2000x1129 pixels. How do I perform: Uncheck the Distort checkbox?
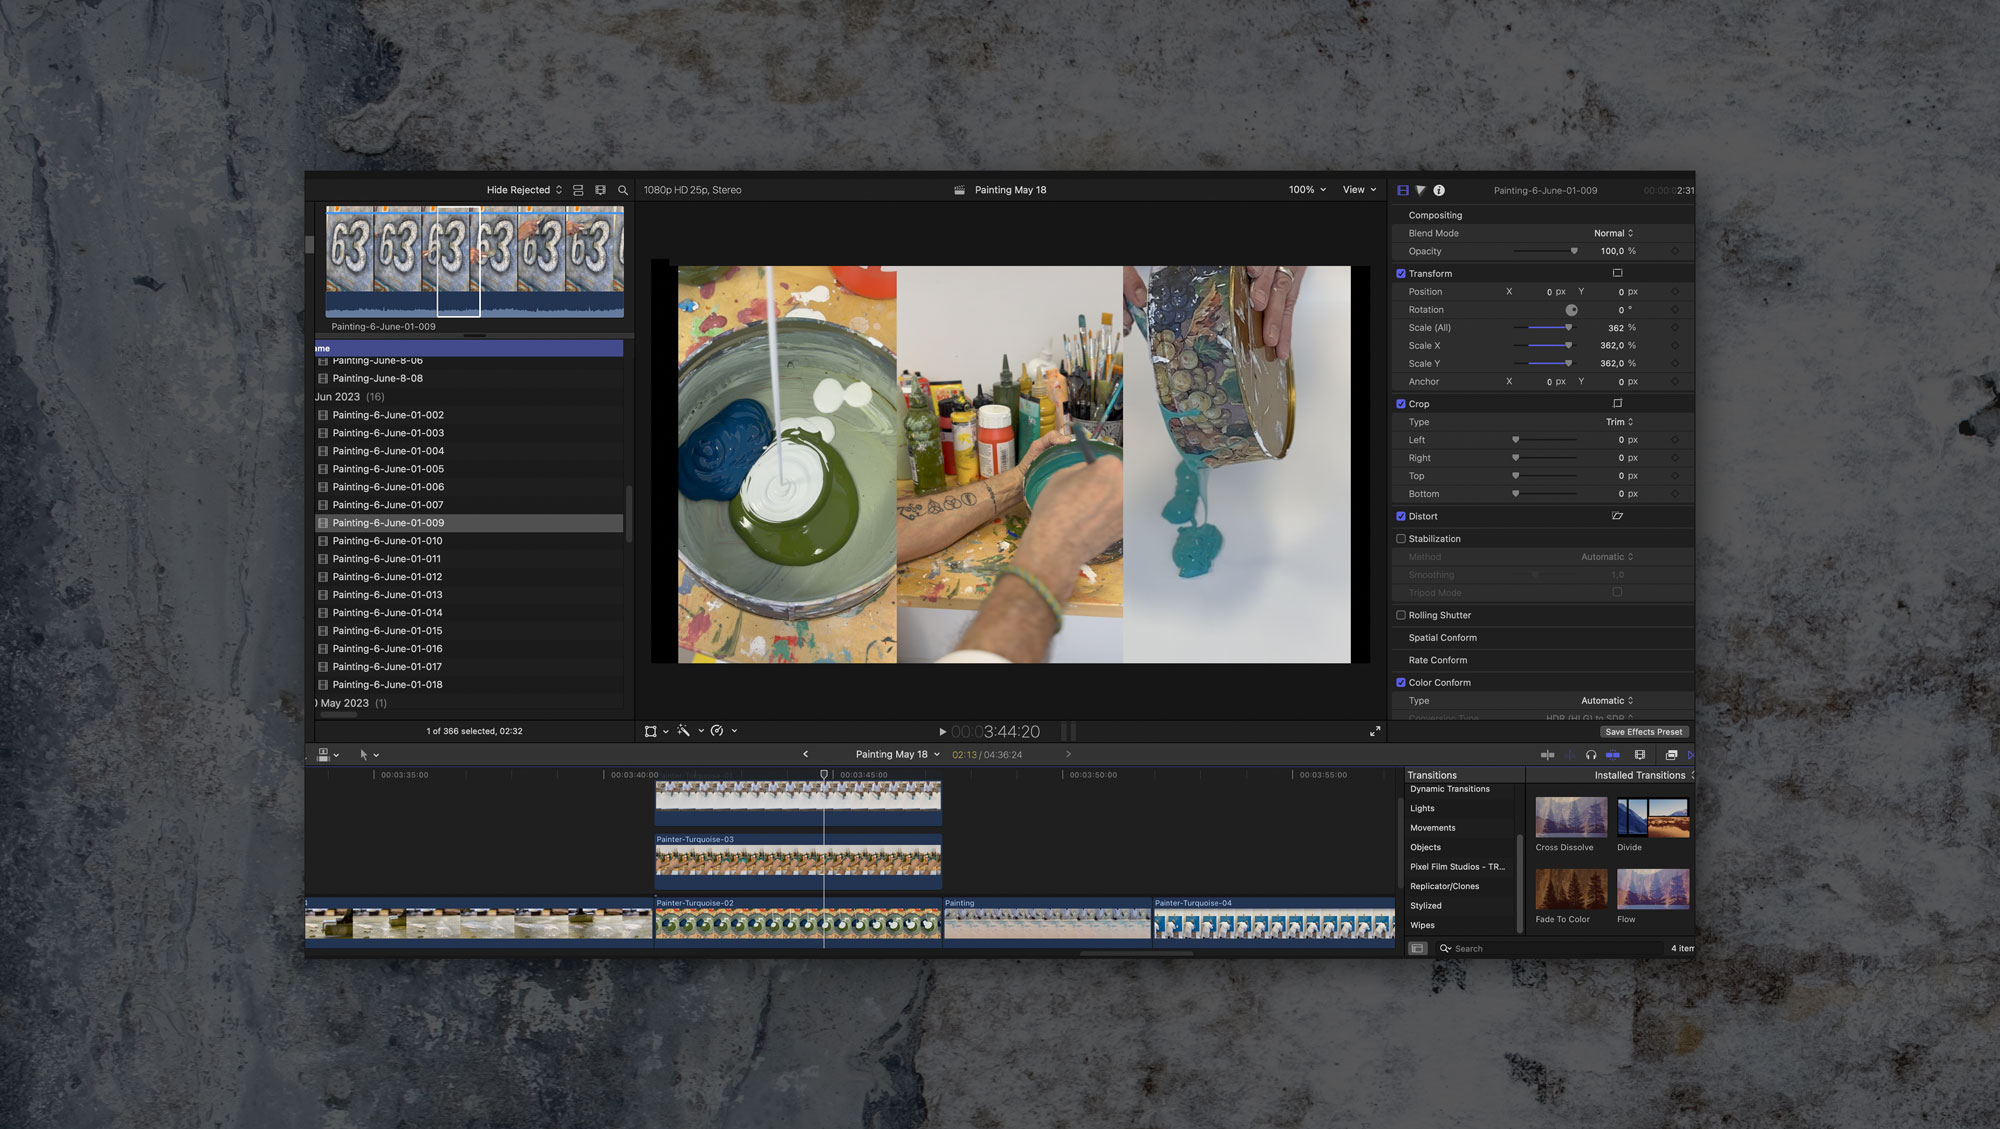[1401, 517]
